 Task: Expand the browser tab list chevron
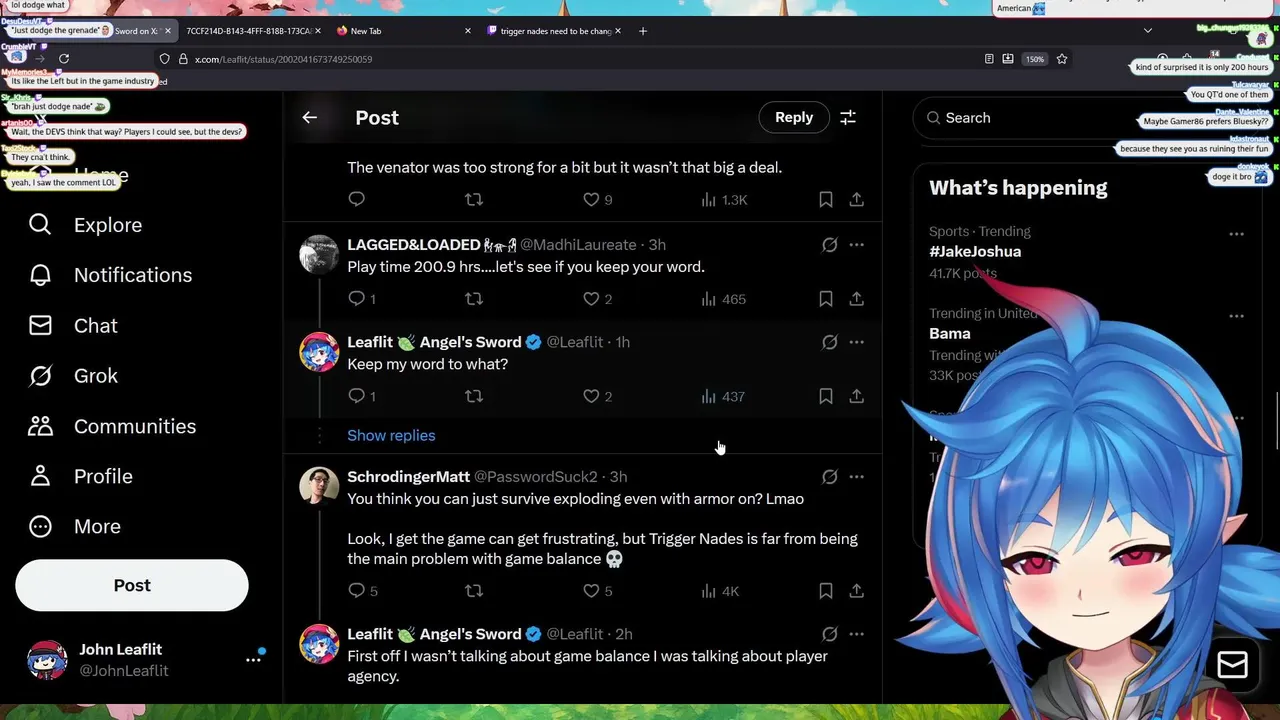click(x=1148, y=31)
